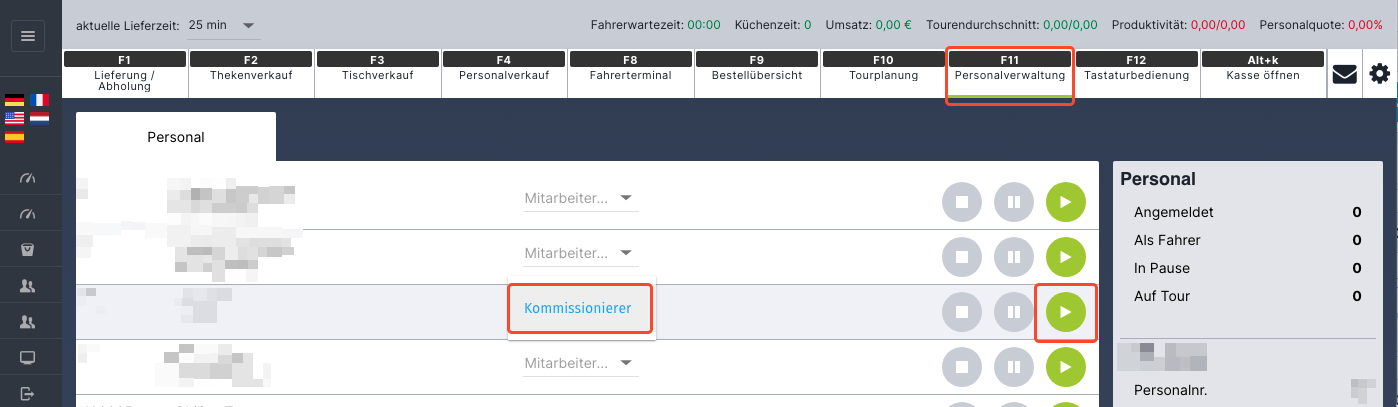Click the logout icon in sidebar

28,392
